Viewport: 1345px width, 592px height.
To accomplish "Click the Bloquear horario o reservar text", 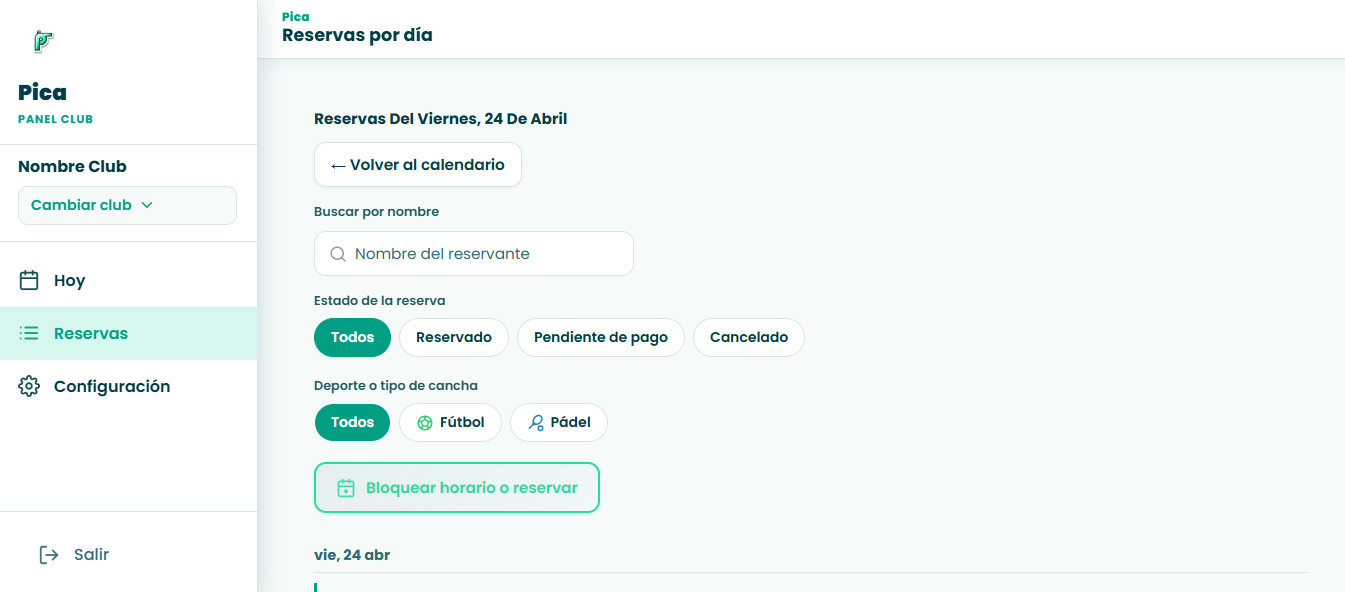I will [472, 488].
